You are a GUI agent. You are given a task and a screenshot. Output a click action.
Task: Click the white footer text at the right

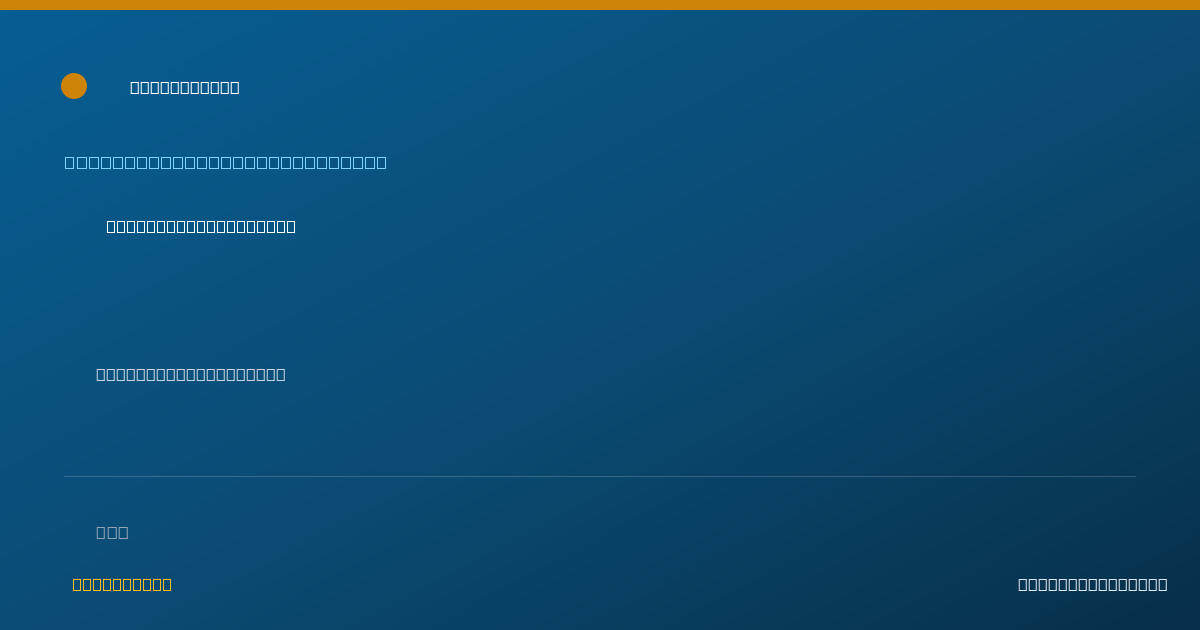1092,584
